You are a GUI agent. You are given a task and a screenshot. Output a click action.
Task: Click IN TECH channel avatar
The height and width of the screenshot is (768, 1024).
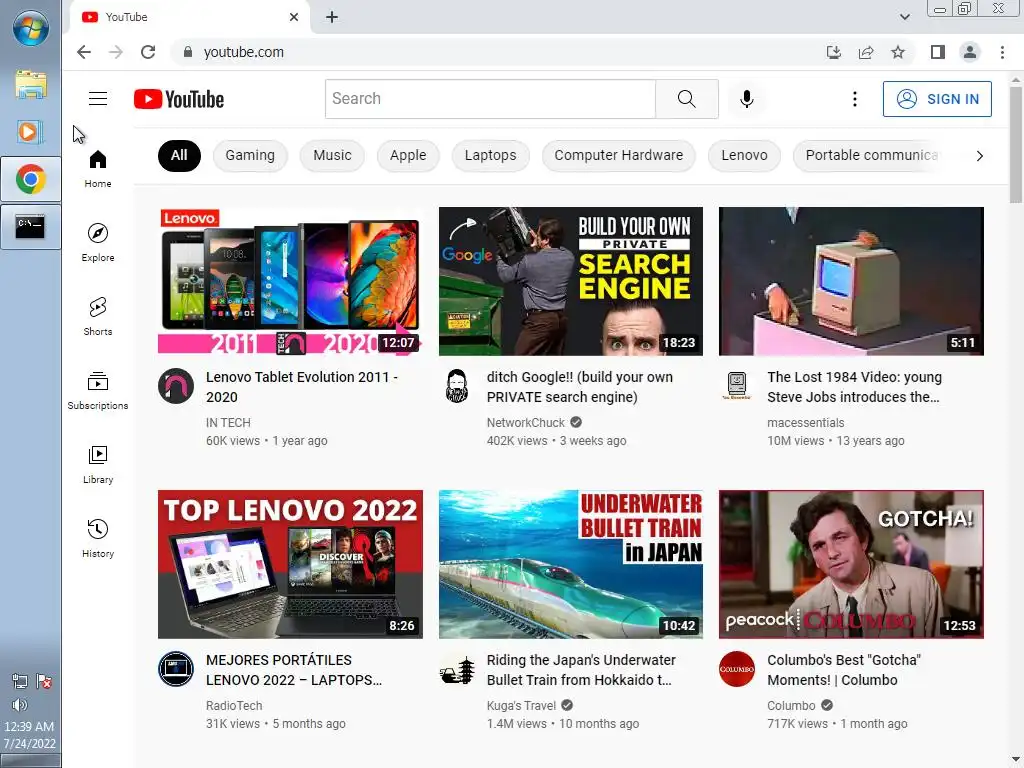[176, 386]
